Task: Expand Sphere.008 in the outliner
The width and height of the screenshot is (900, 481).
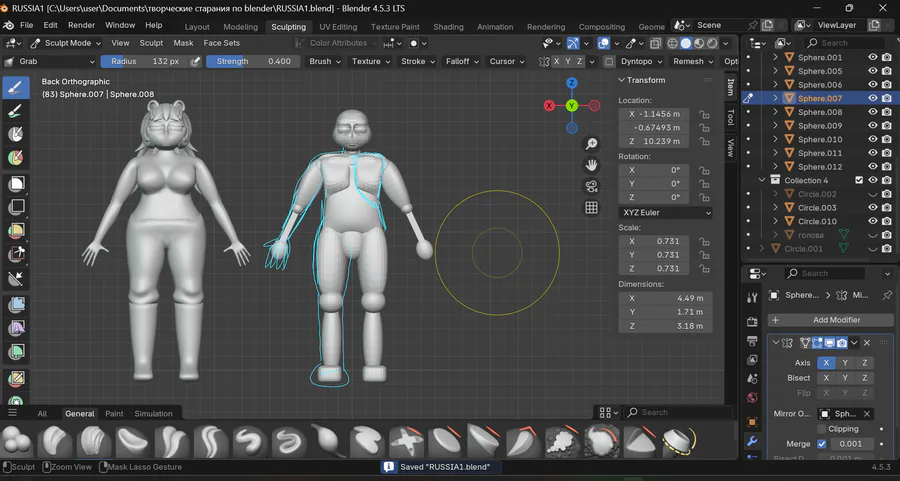Action: coord(775,112)
